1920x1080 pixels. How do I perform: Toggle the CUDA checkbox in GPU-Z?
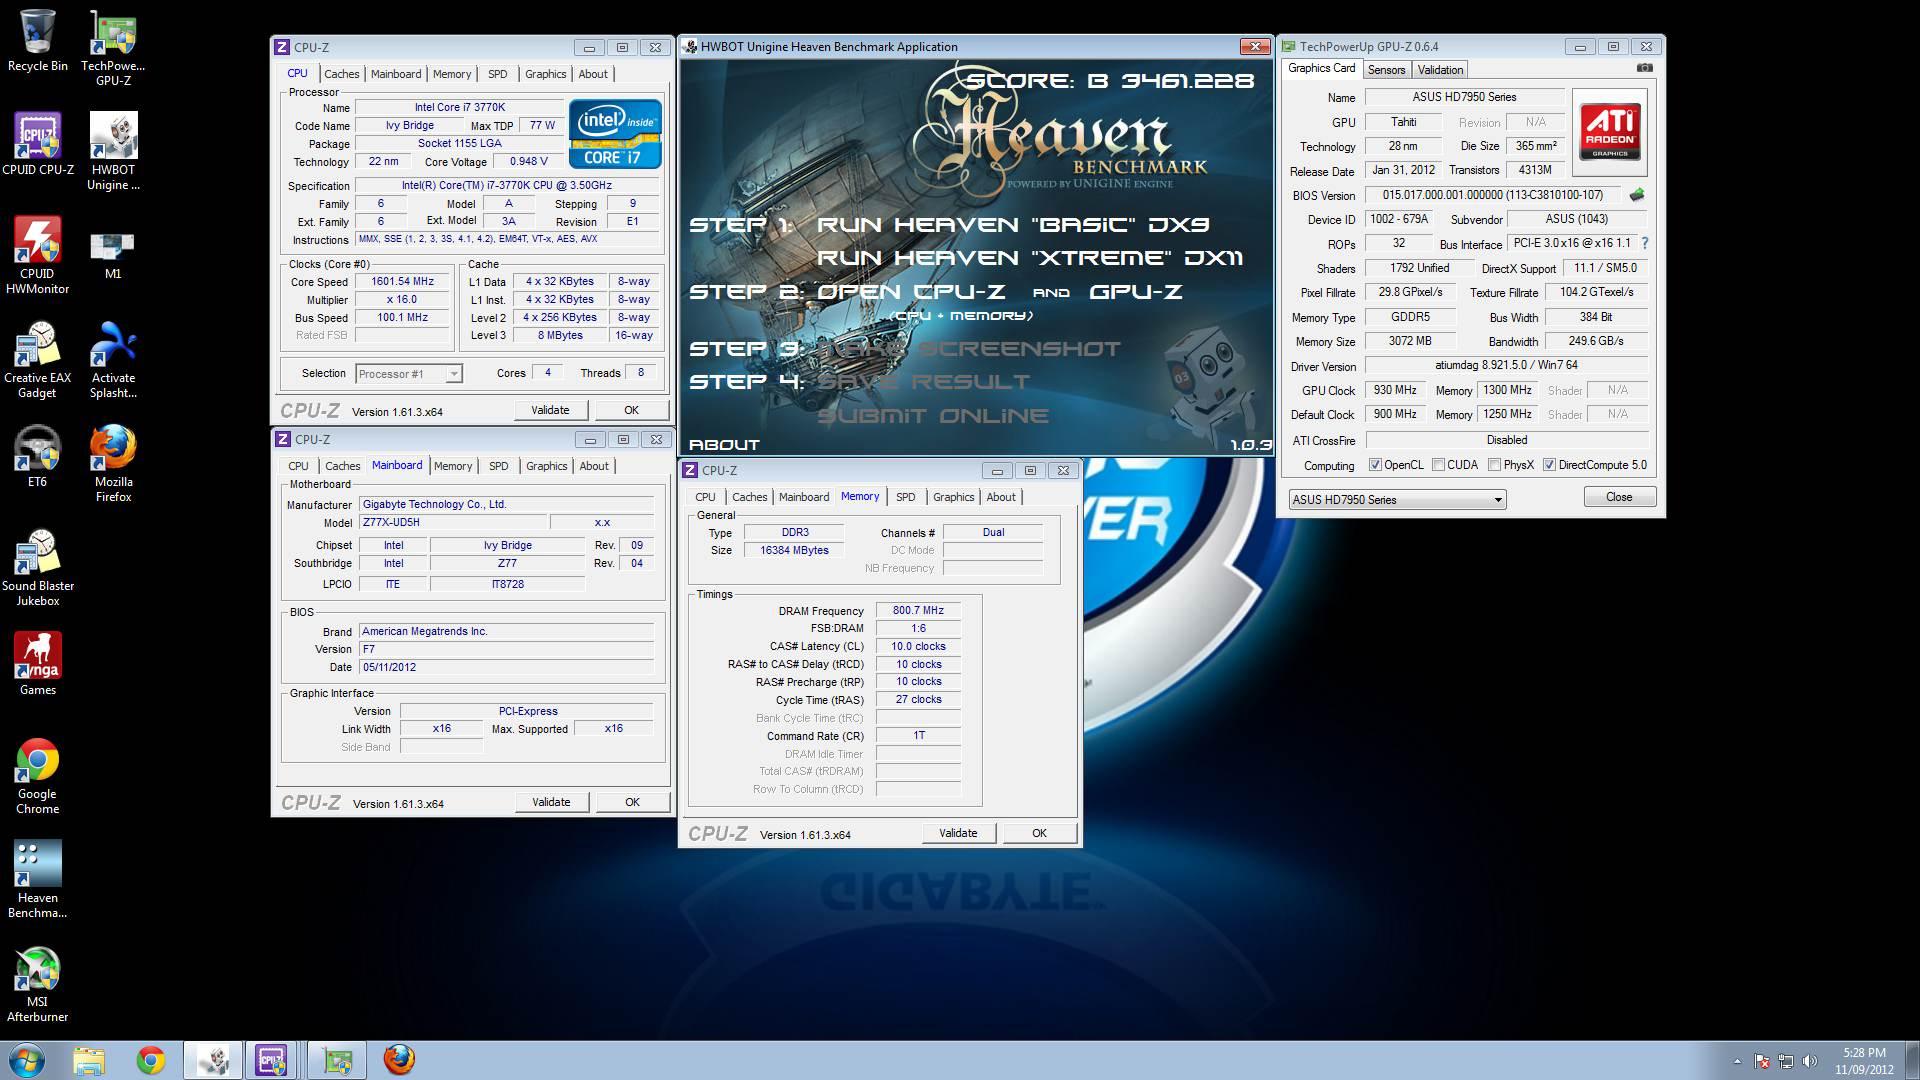pyautogui.click(x=1438, y=465)
